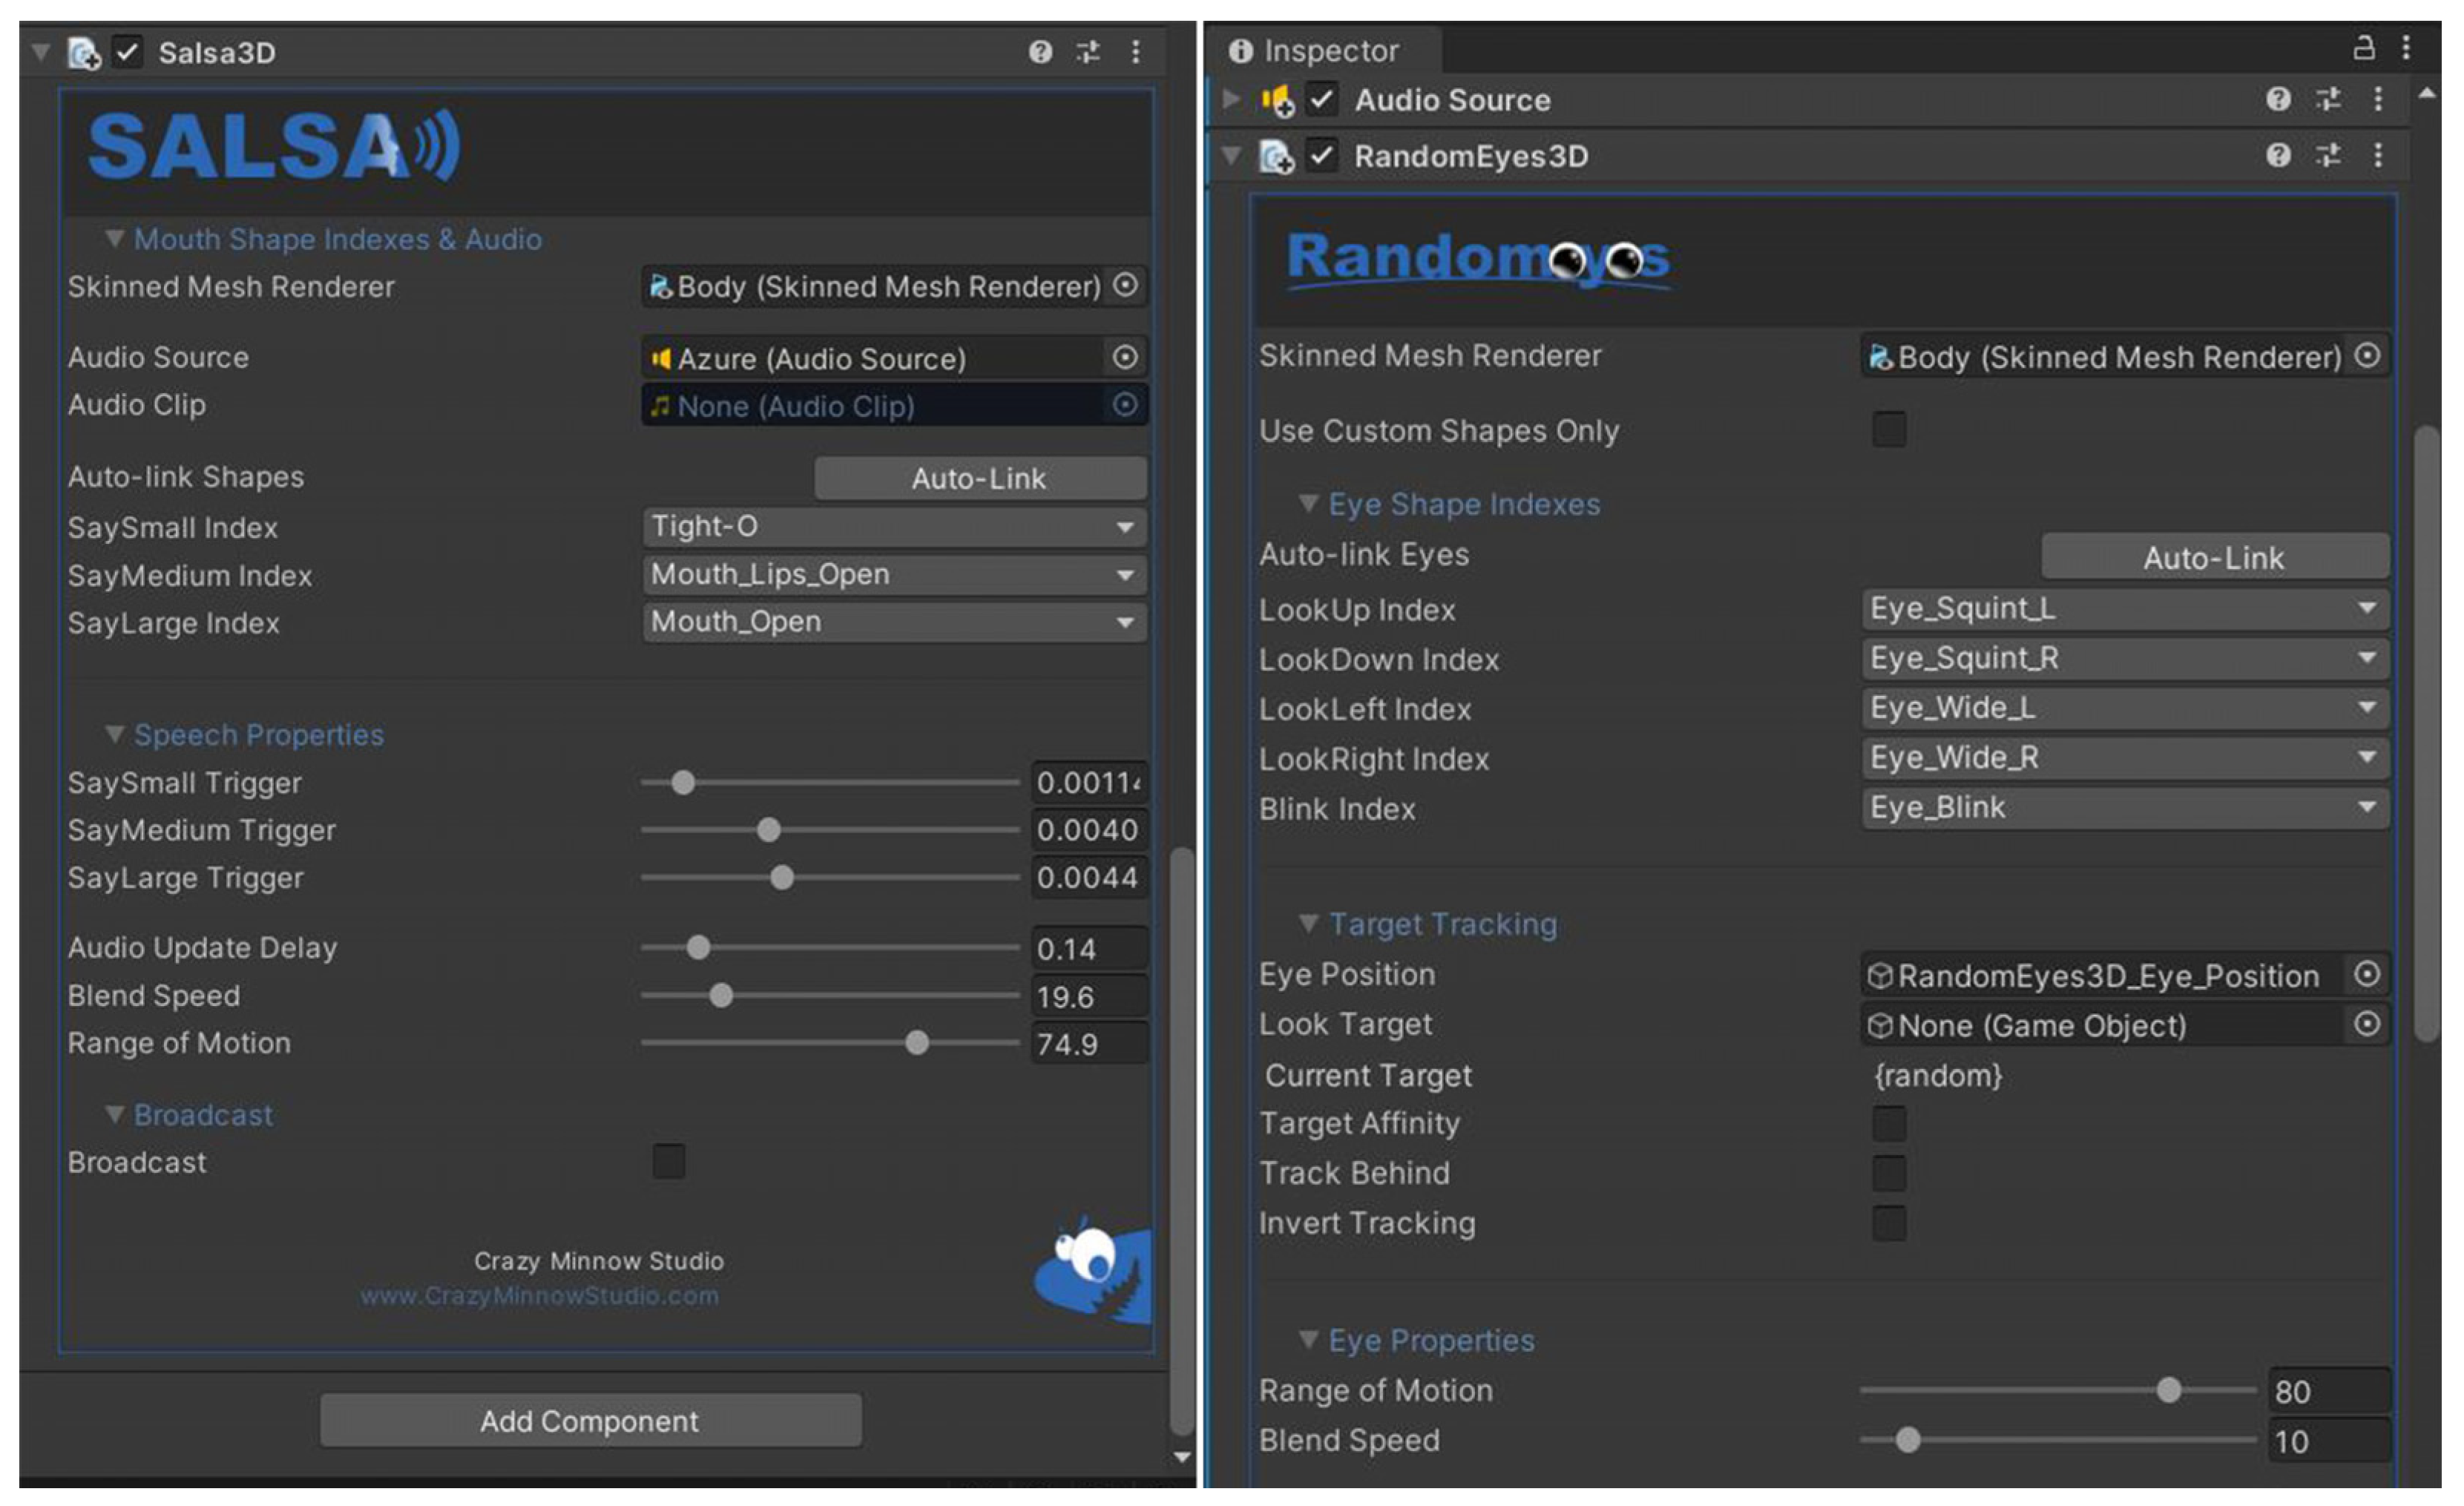Viewport: 2464px width, 1506px height.
Task: Disable the Salsa3D component checkbox
Action: [x=127, y=52]
